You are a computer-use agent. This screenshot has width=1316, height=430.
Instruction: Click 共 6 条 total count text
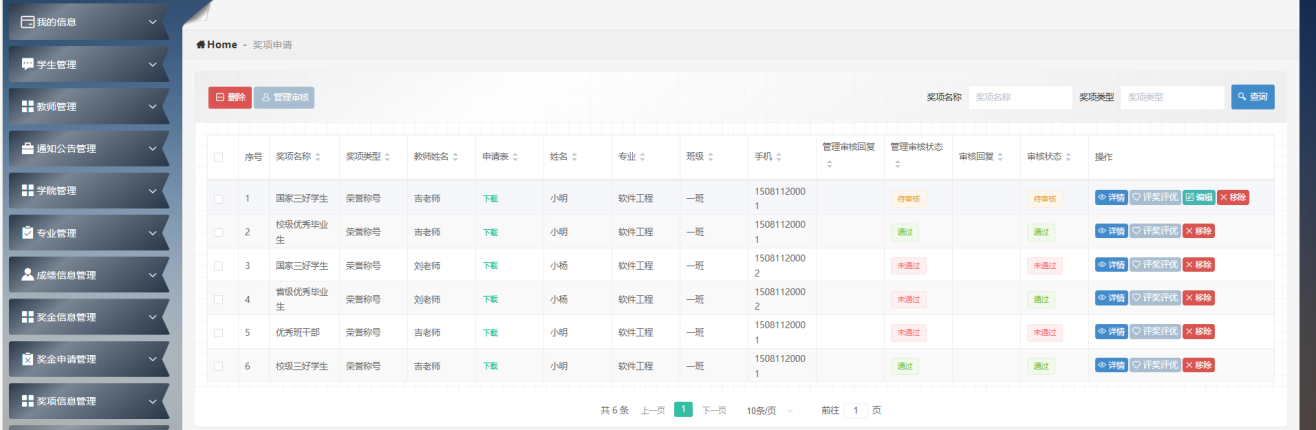point(614,410)
